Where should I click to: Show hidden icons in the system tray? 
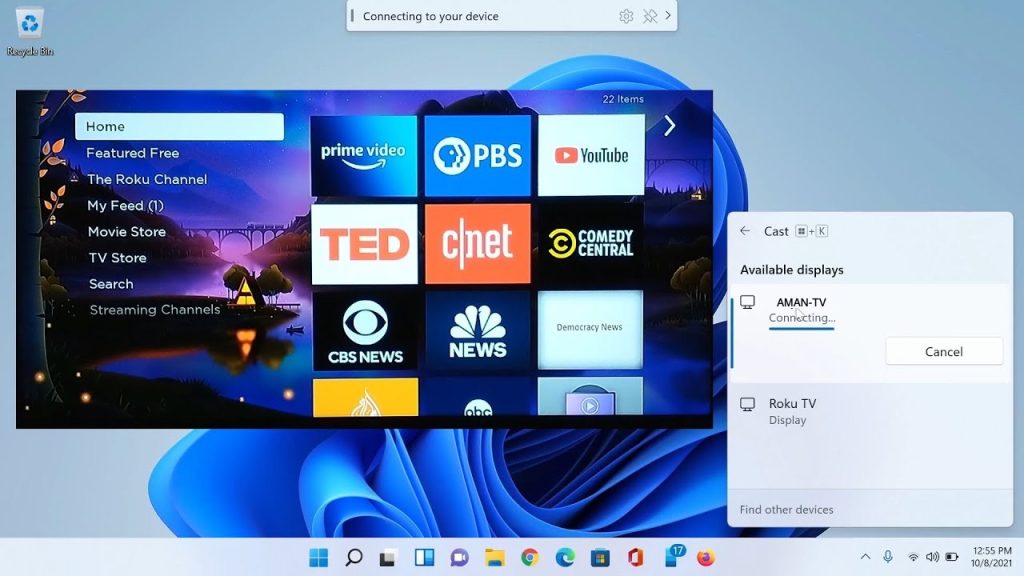[865, 557]
